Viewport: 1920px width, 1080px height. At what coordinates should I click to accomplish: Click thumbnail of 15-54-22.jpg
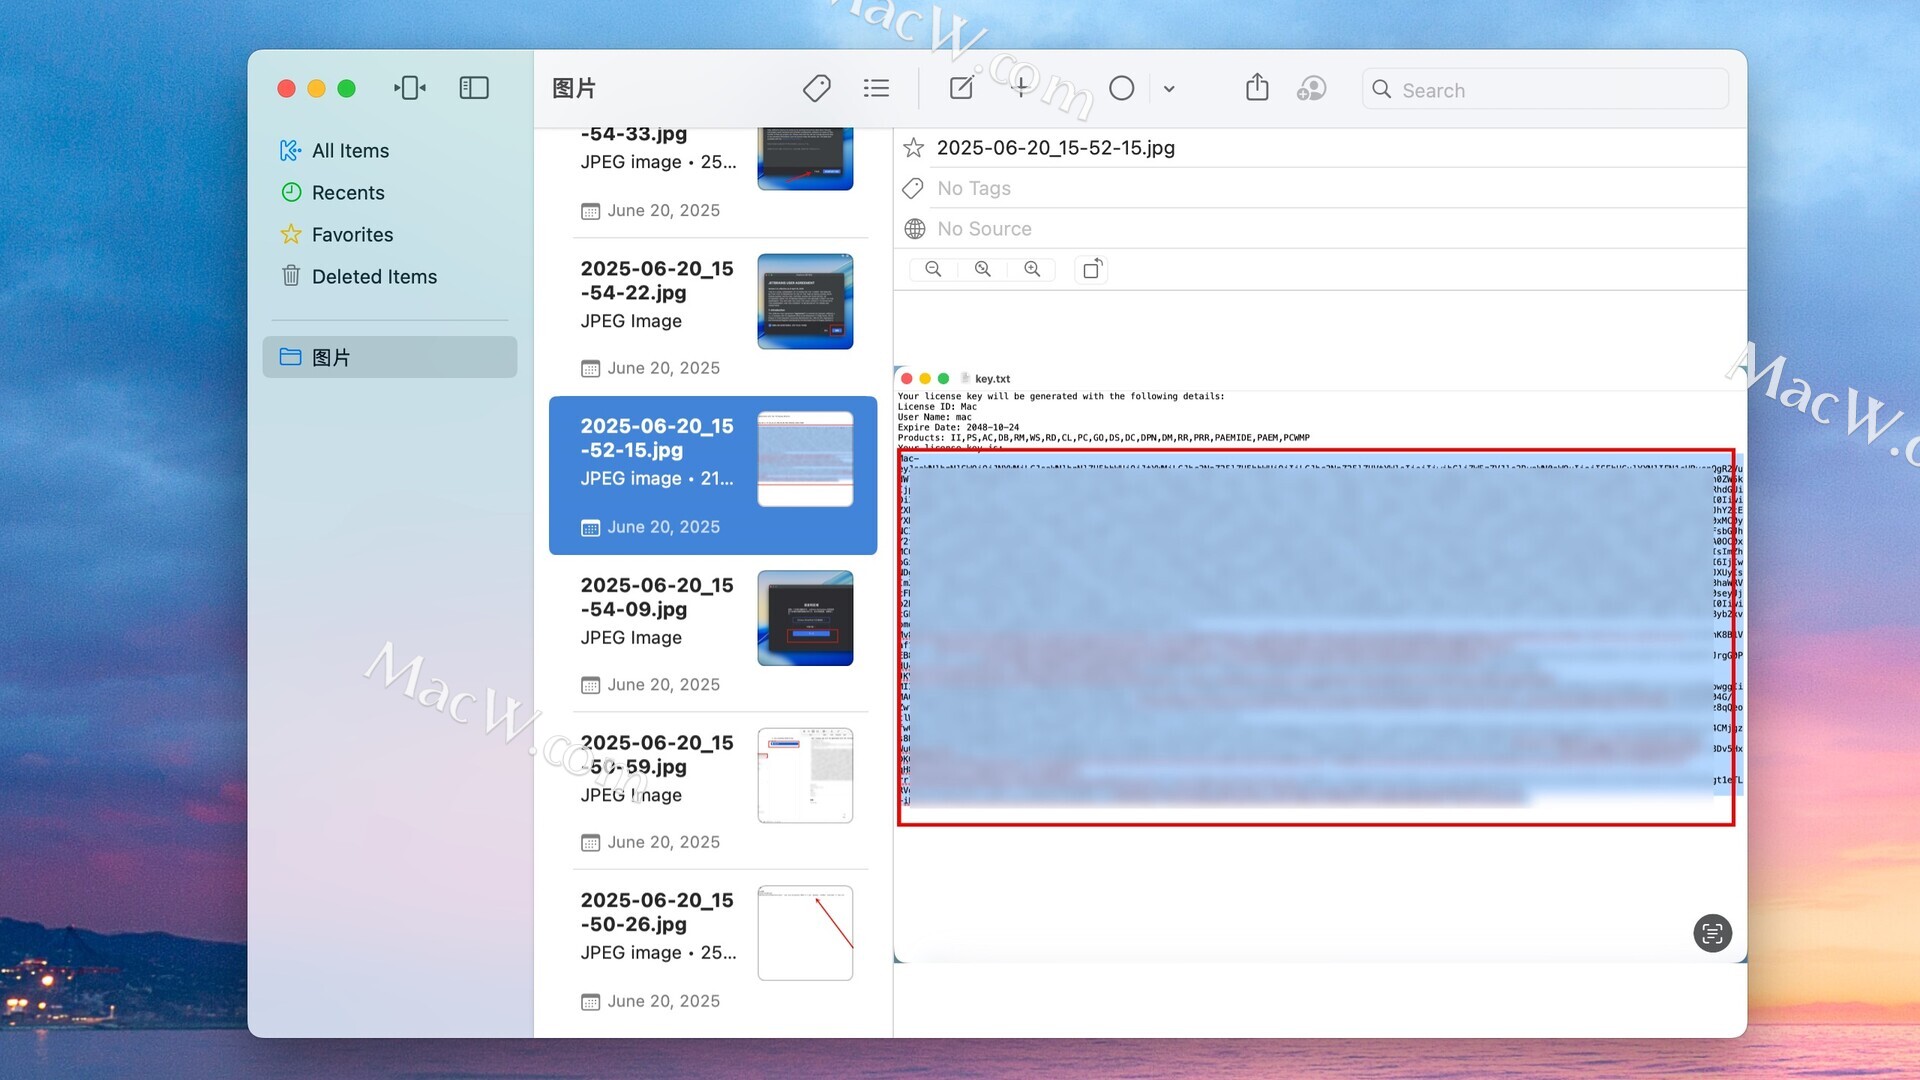(805, 301)
